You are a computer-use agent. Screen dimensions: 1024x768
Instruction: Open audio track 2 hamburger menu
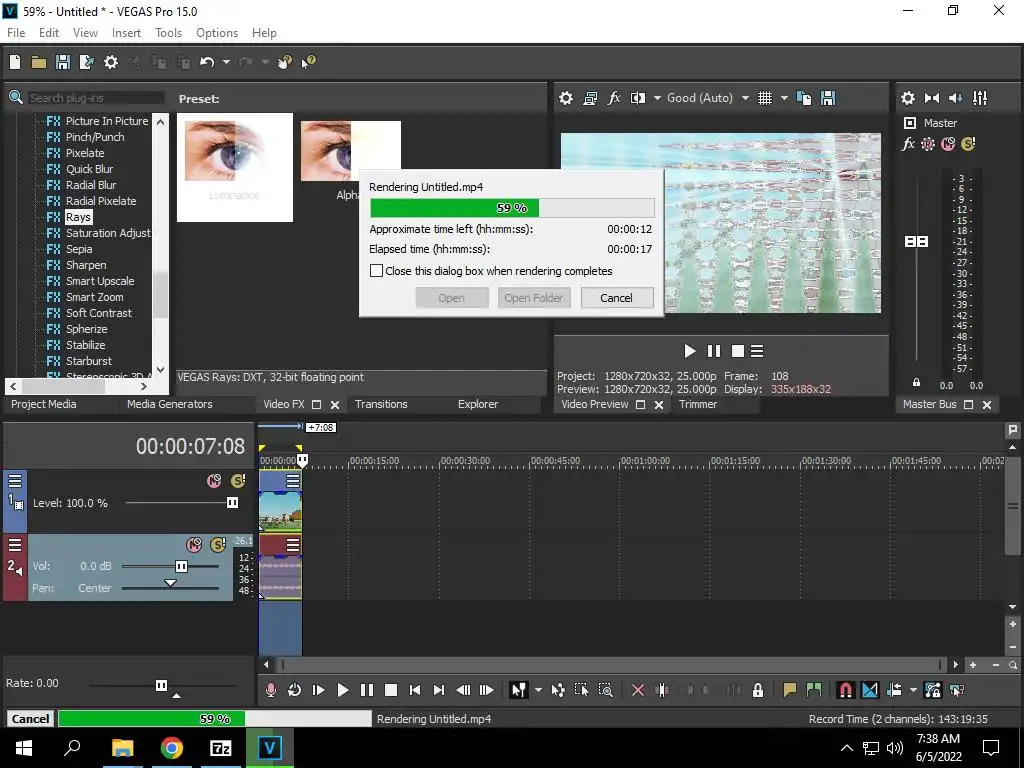[15, 545]
